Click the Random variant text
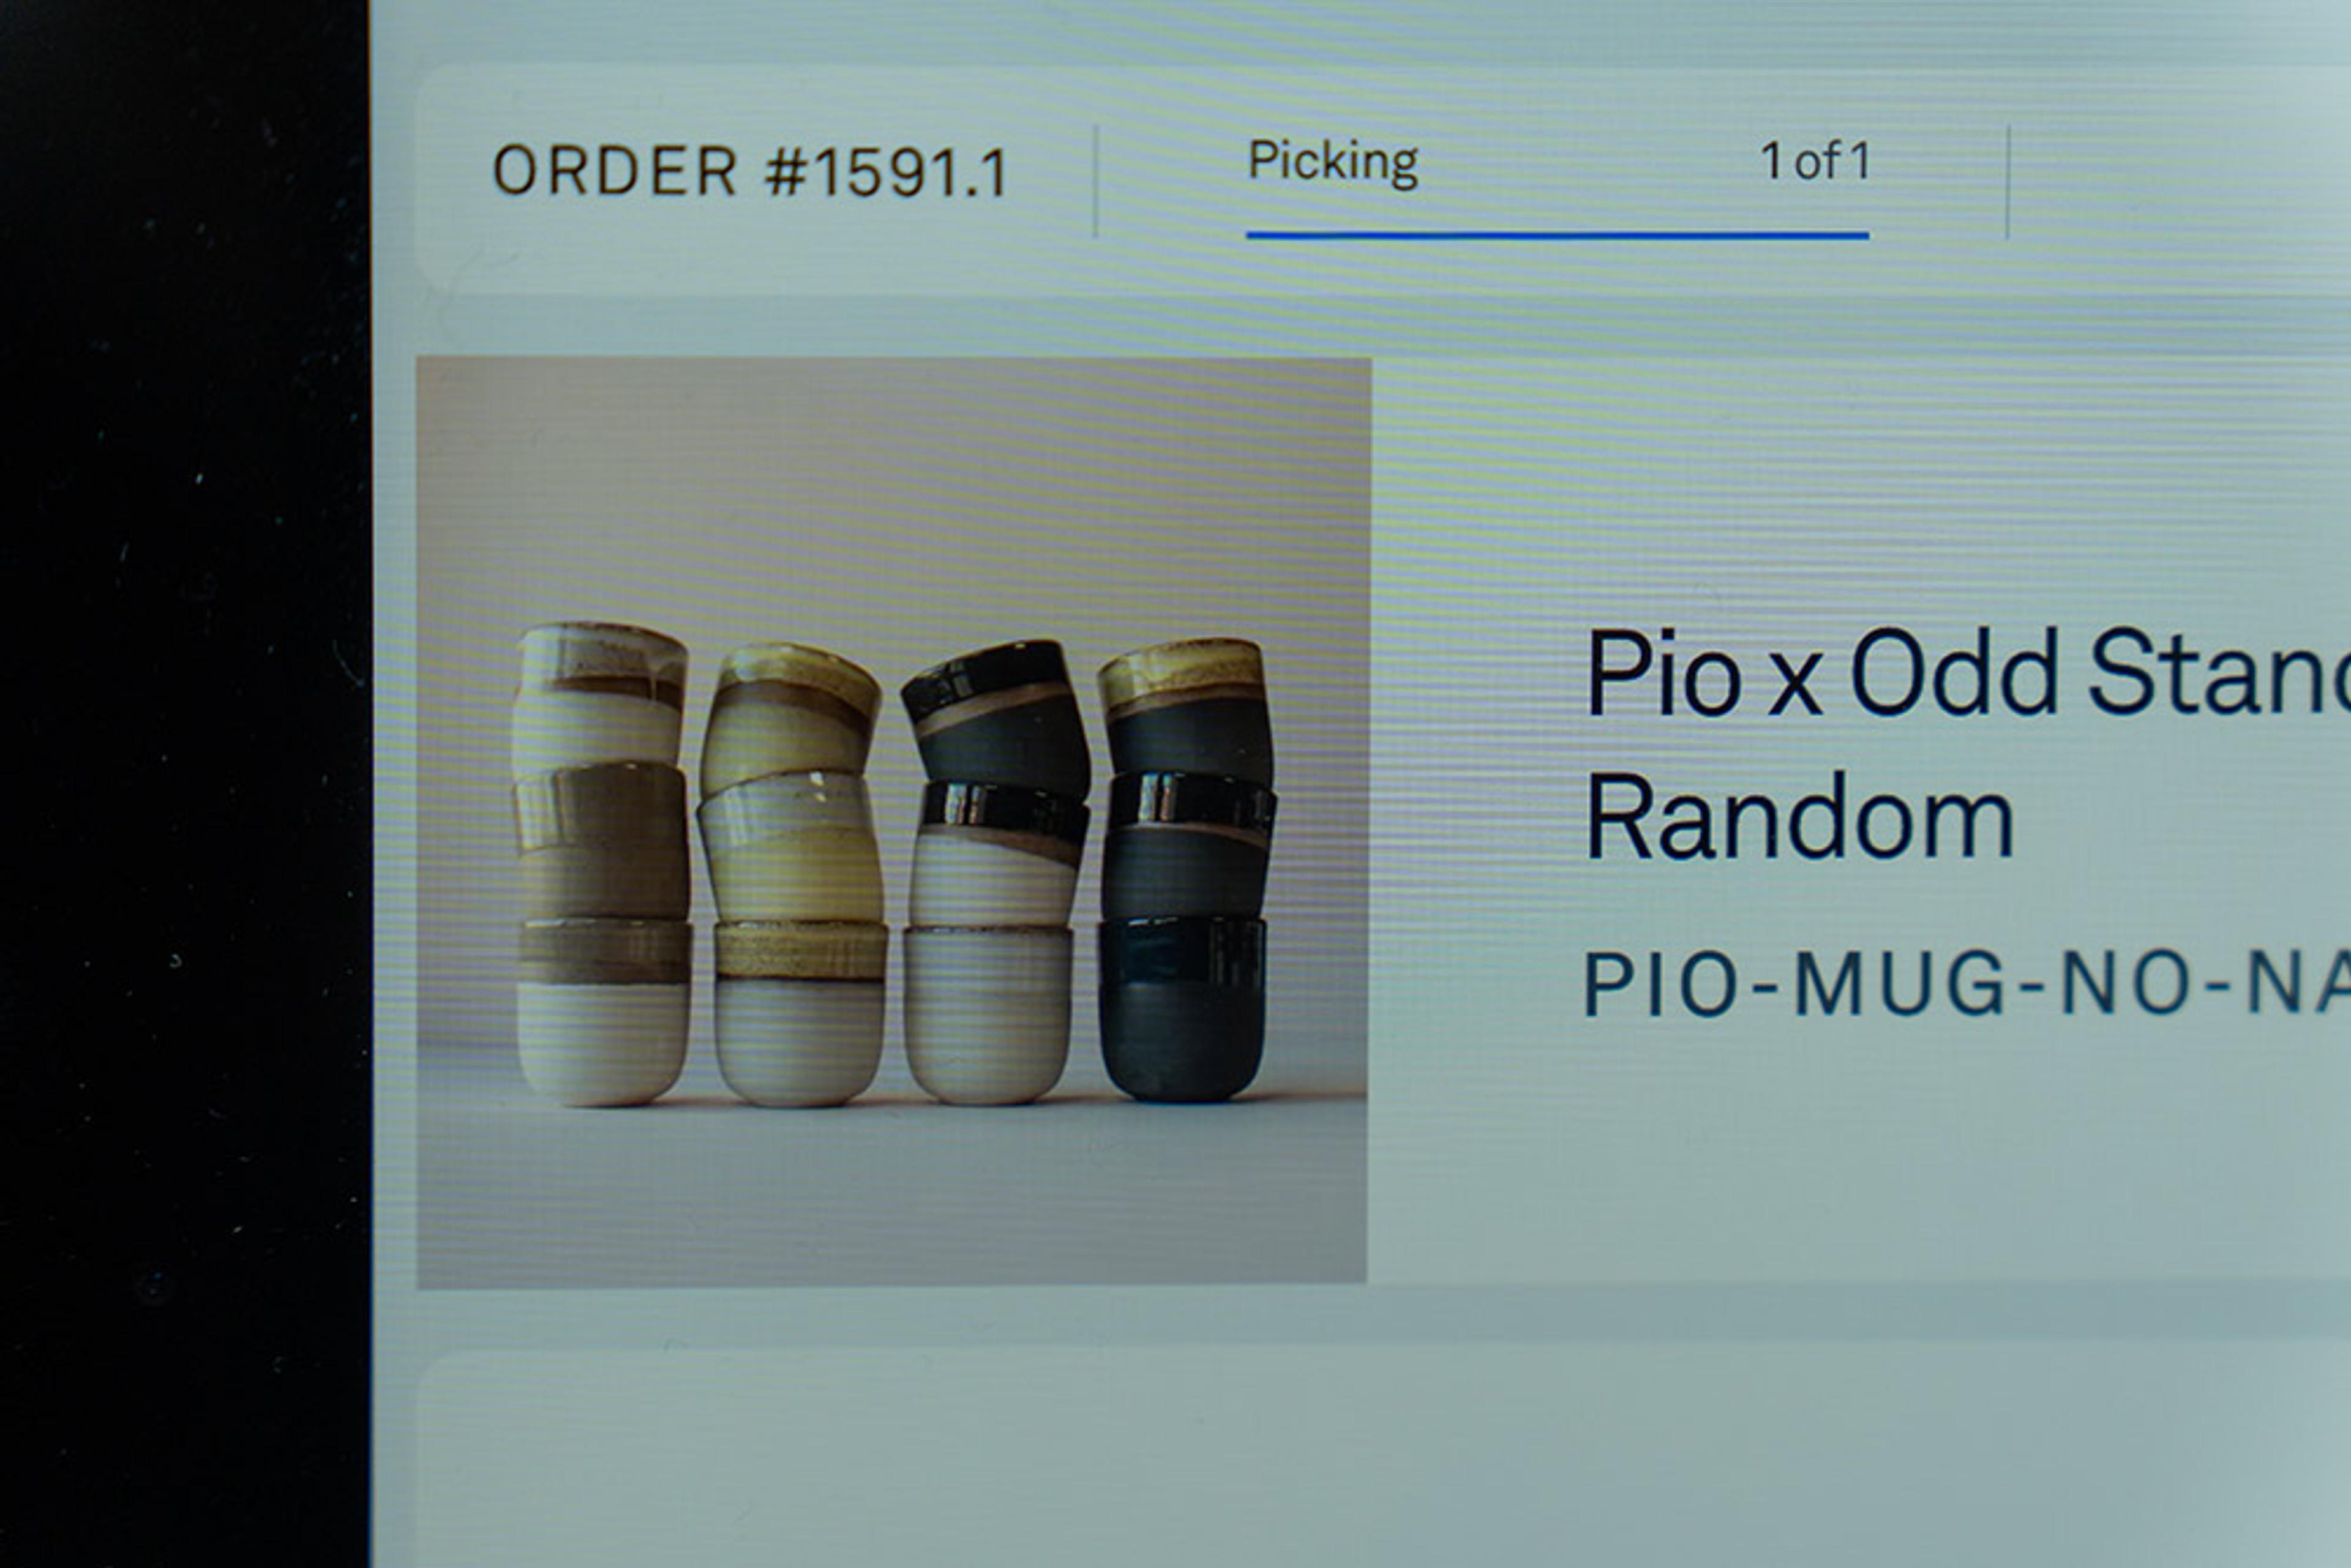 click(1799, 818)
